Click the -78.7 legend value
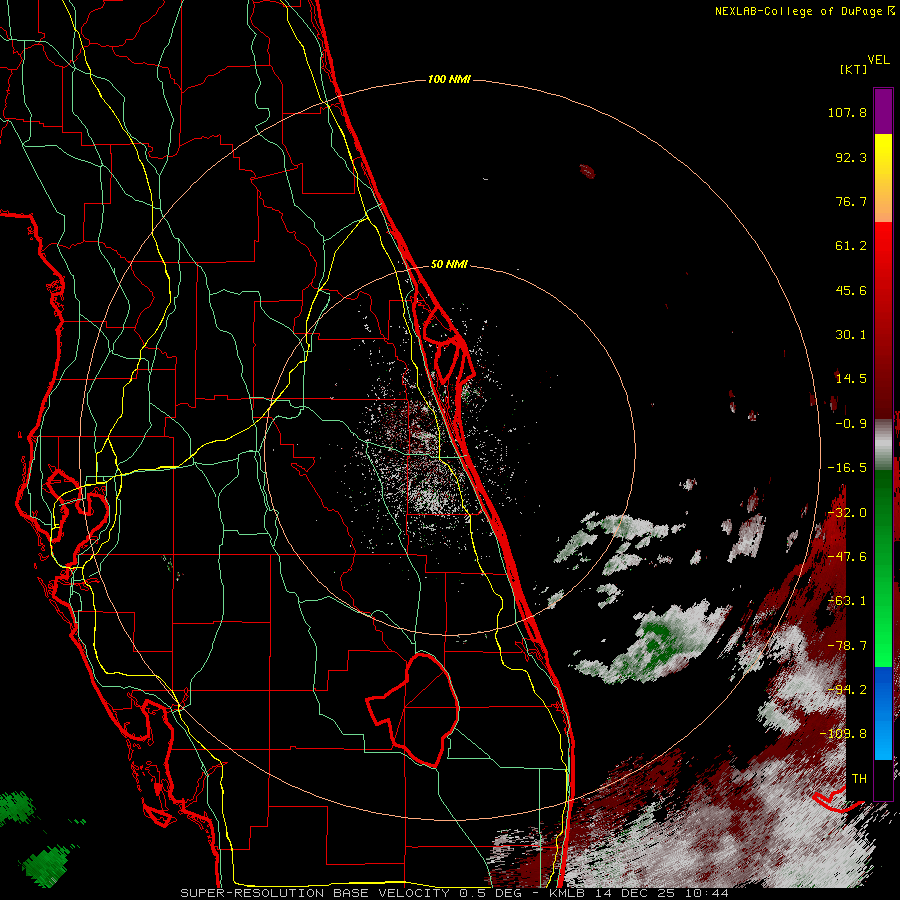This screenshot has height=900, width=900. [847, 646]
